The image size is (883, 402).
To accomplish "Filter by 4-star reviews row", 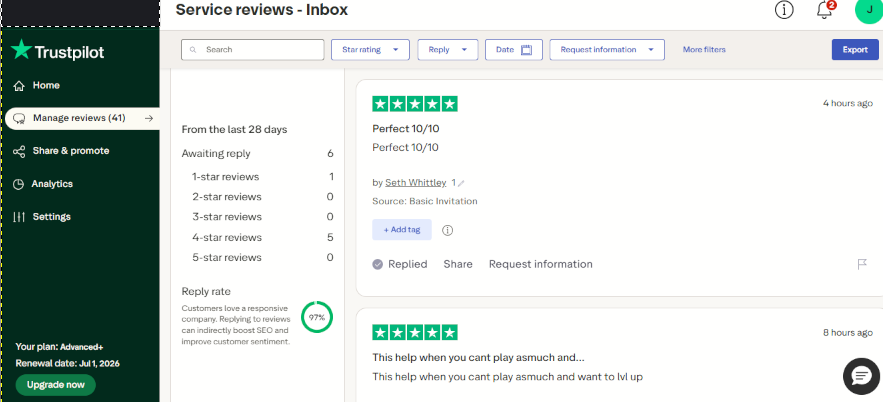I will (x=262, y=238).
